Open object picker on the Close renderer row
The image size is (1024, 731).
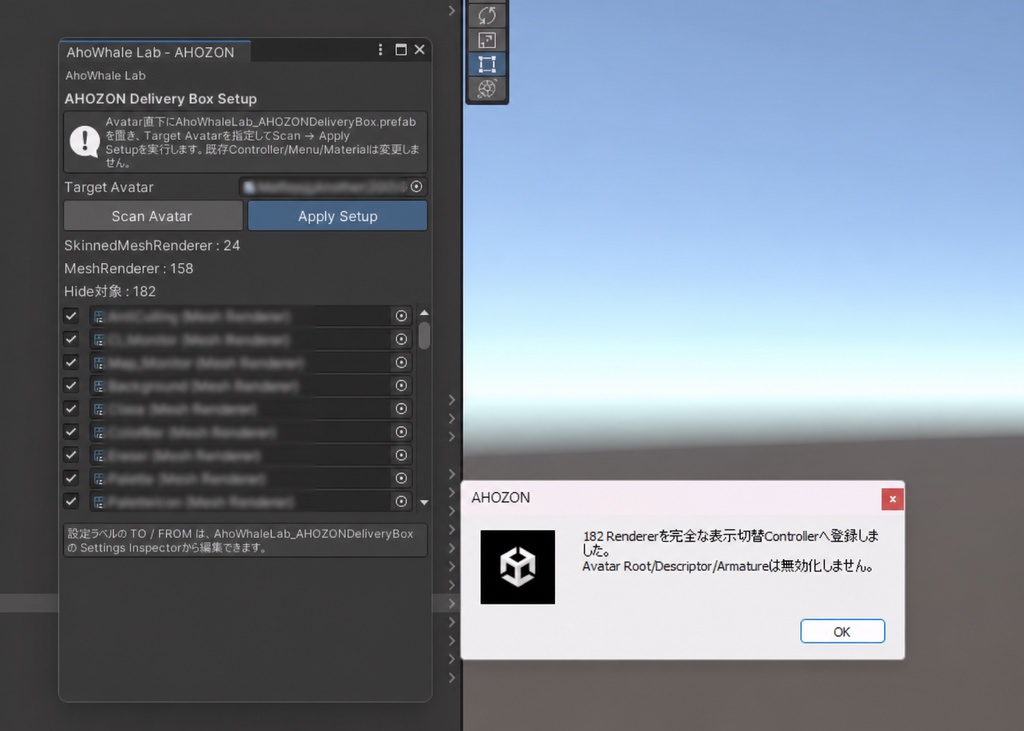coord(402,409)
